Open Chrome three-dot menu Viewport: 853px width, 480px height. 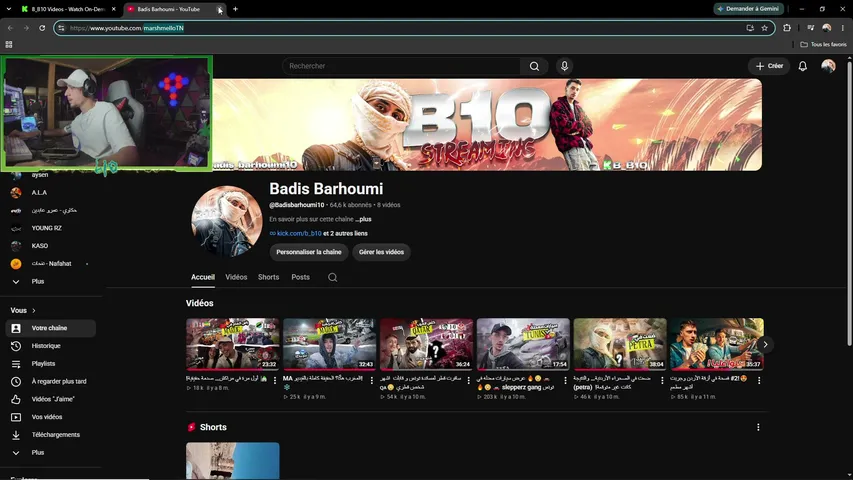(843, 28)
